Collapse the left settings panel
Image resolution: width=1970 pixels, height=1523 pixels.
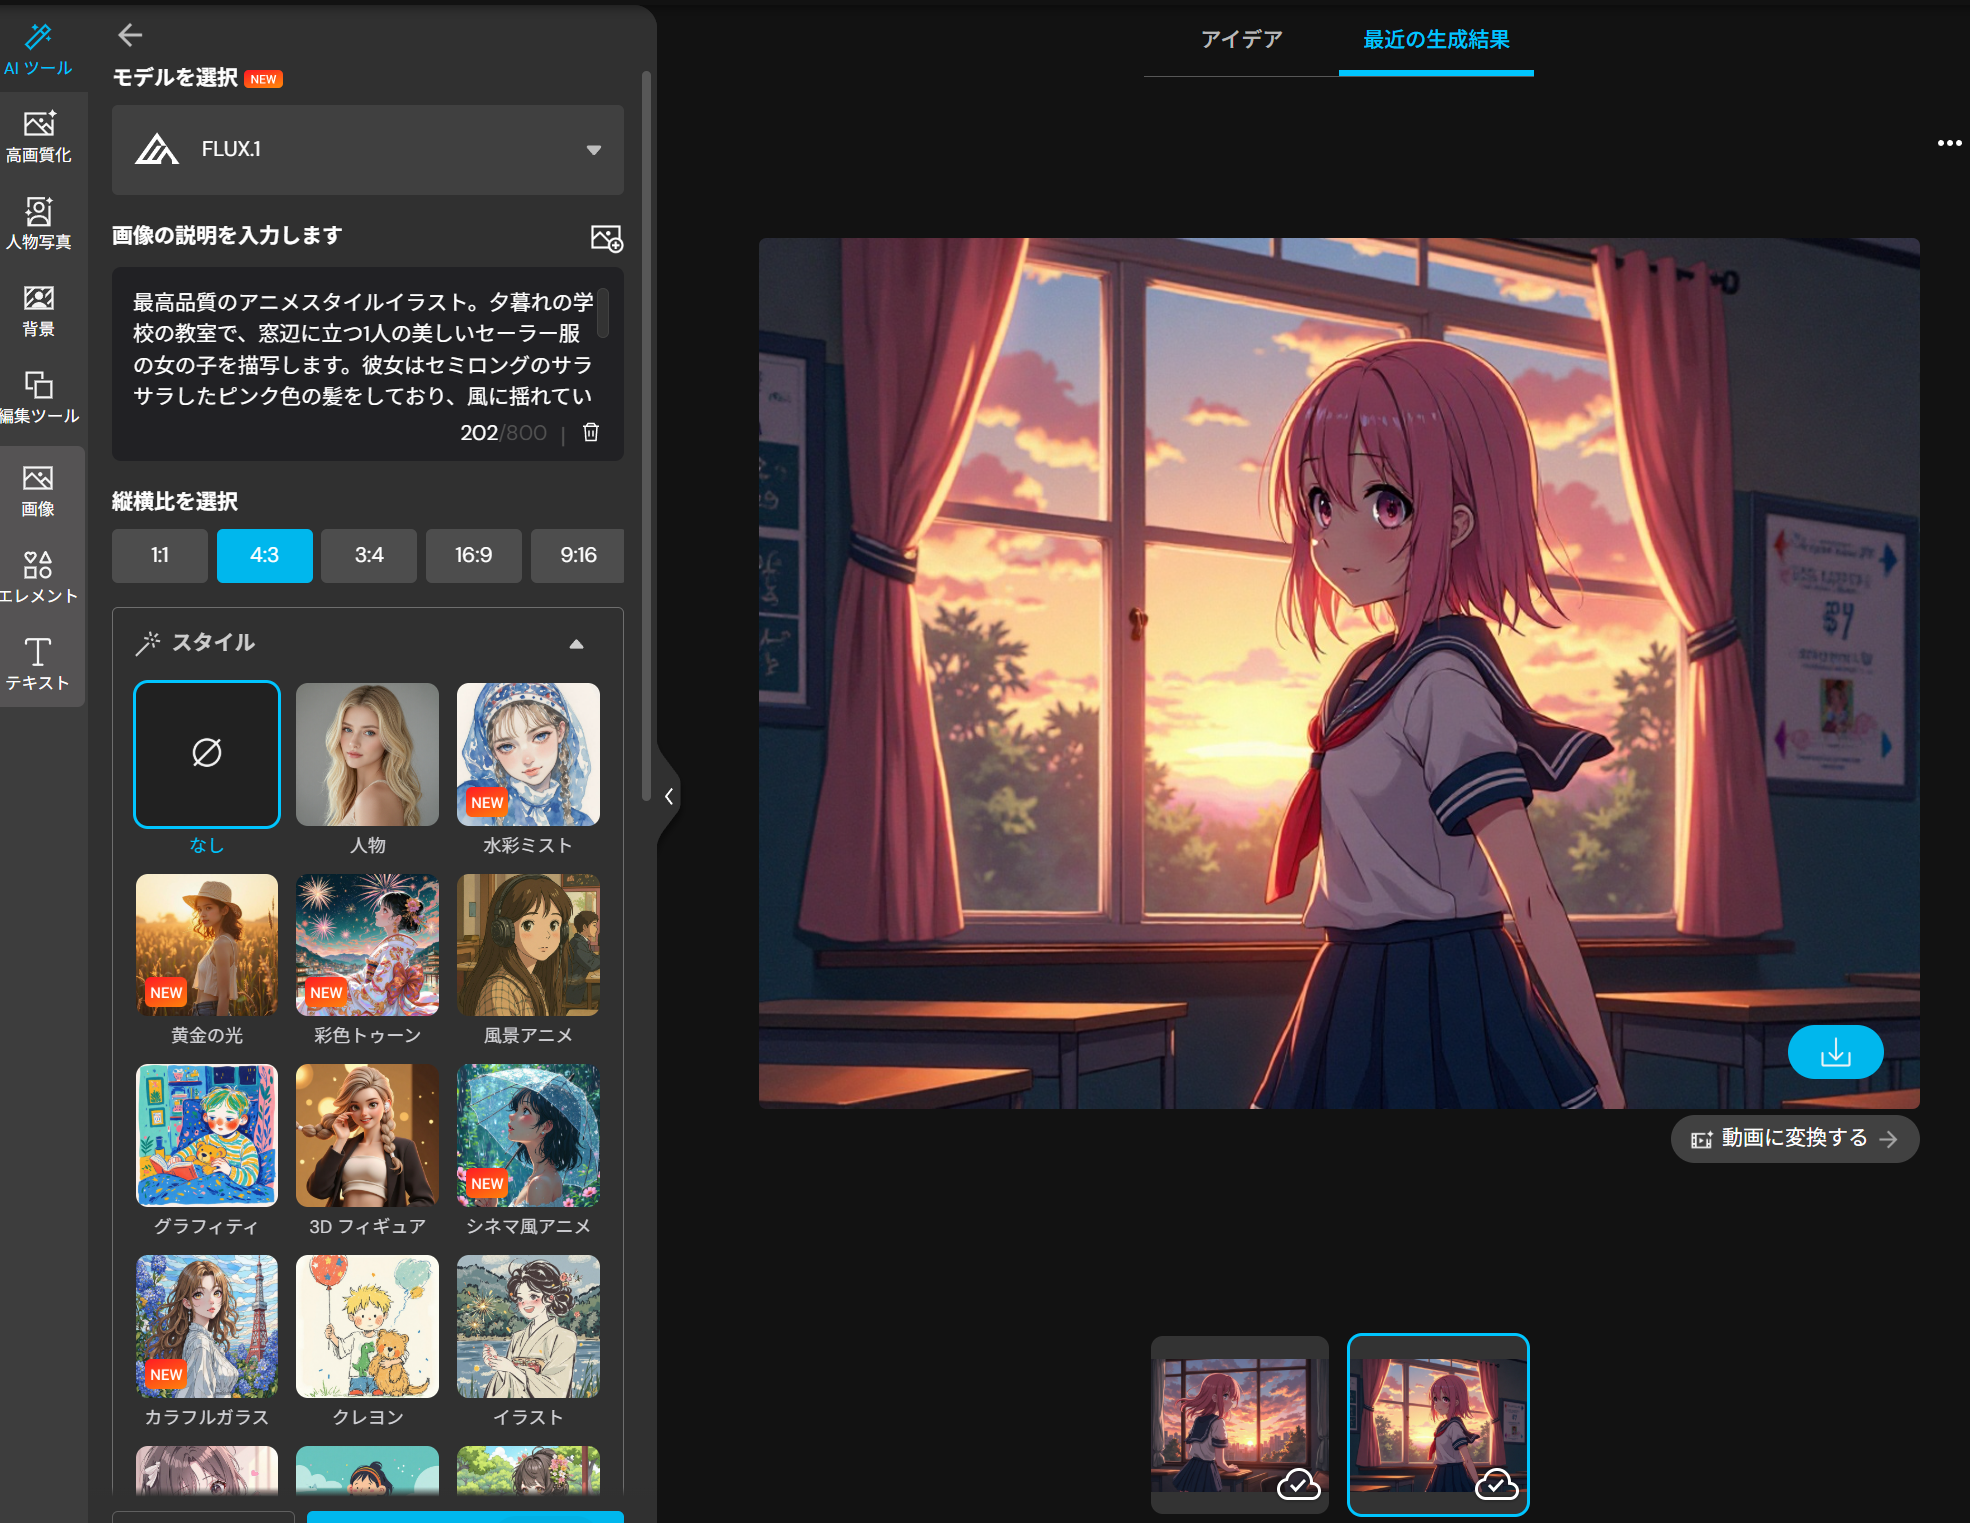(668, 795)
